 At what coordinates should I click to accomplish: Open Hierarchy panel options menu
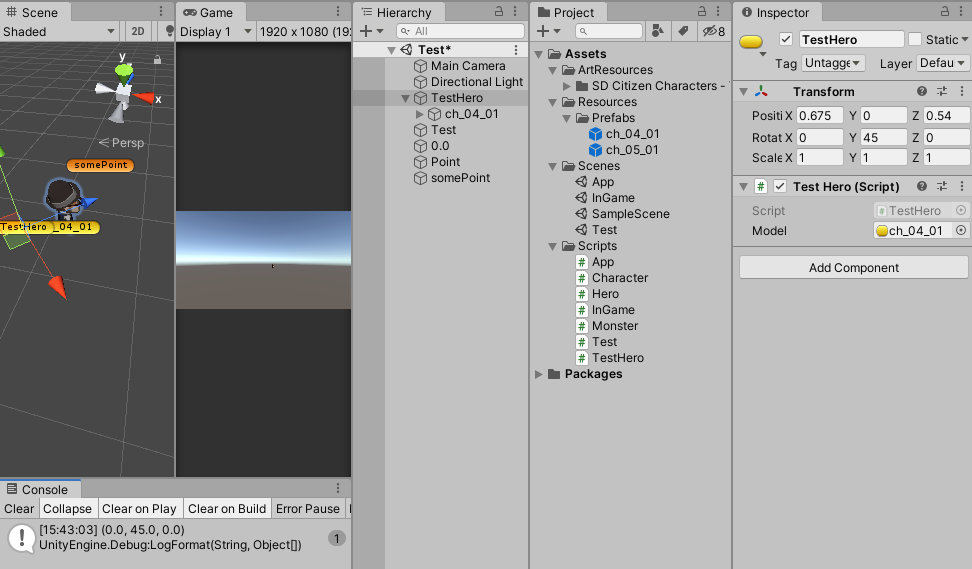pos(515,11)
